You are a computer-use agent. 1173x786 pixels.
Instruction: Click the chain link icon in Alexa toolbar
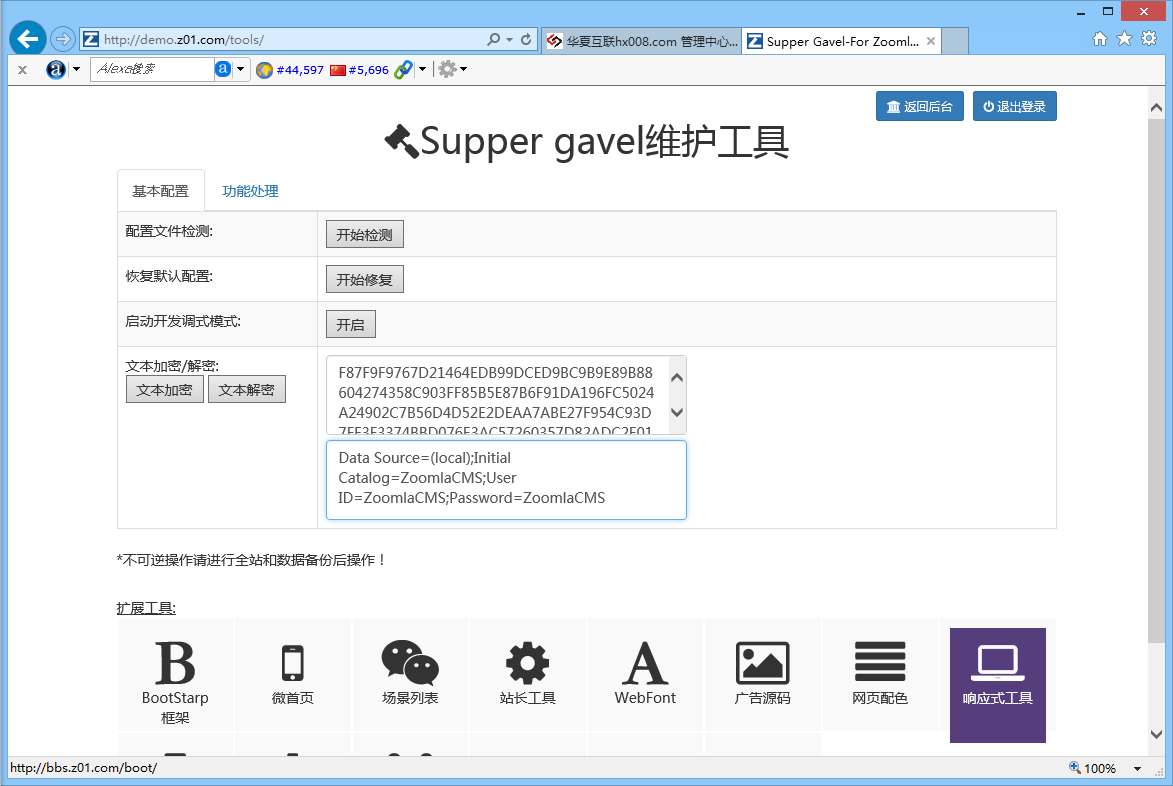pos(403,70)
